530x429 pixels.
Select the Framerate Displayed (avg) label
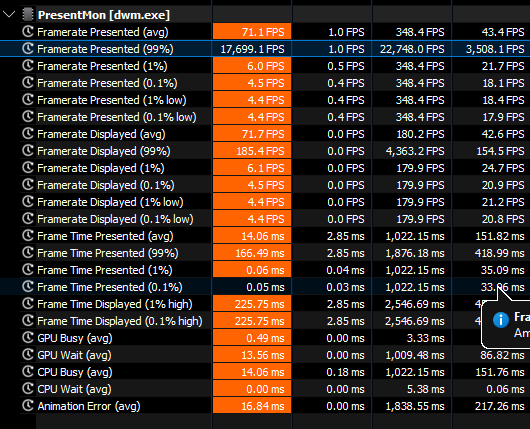coord(101,134)
